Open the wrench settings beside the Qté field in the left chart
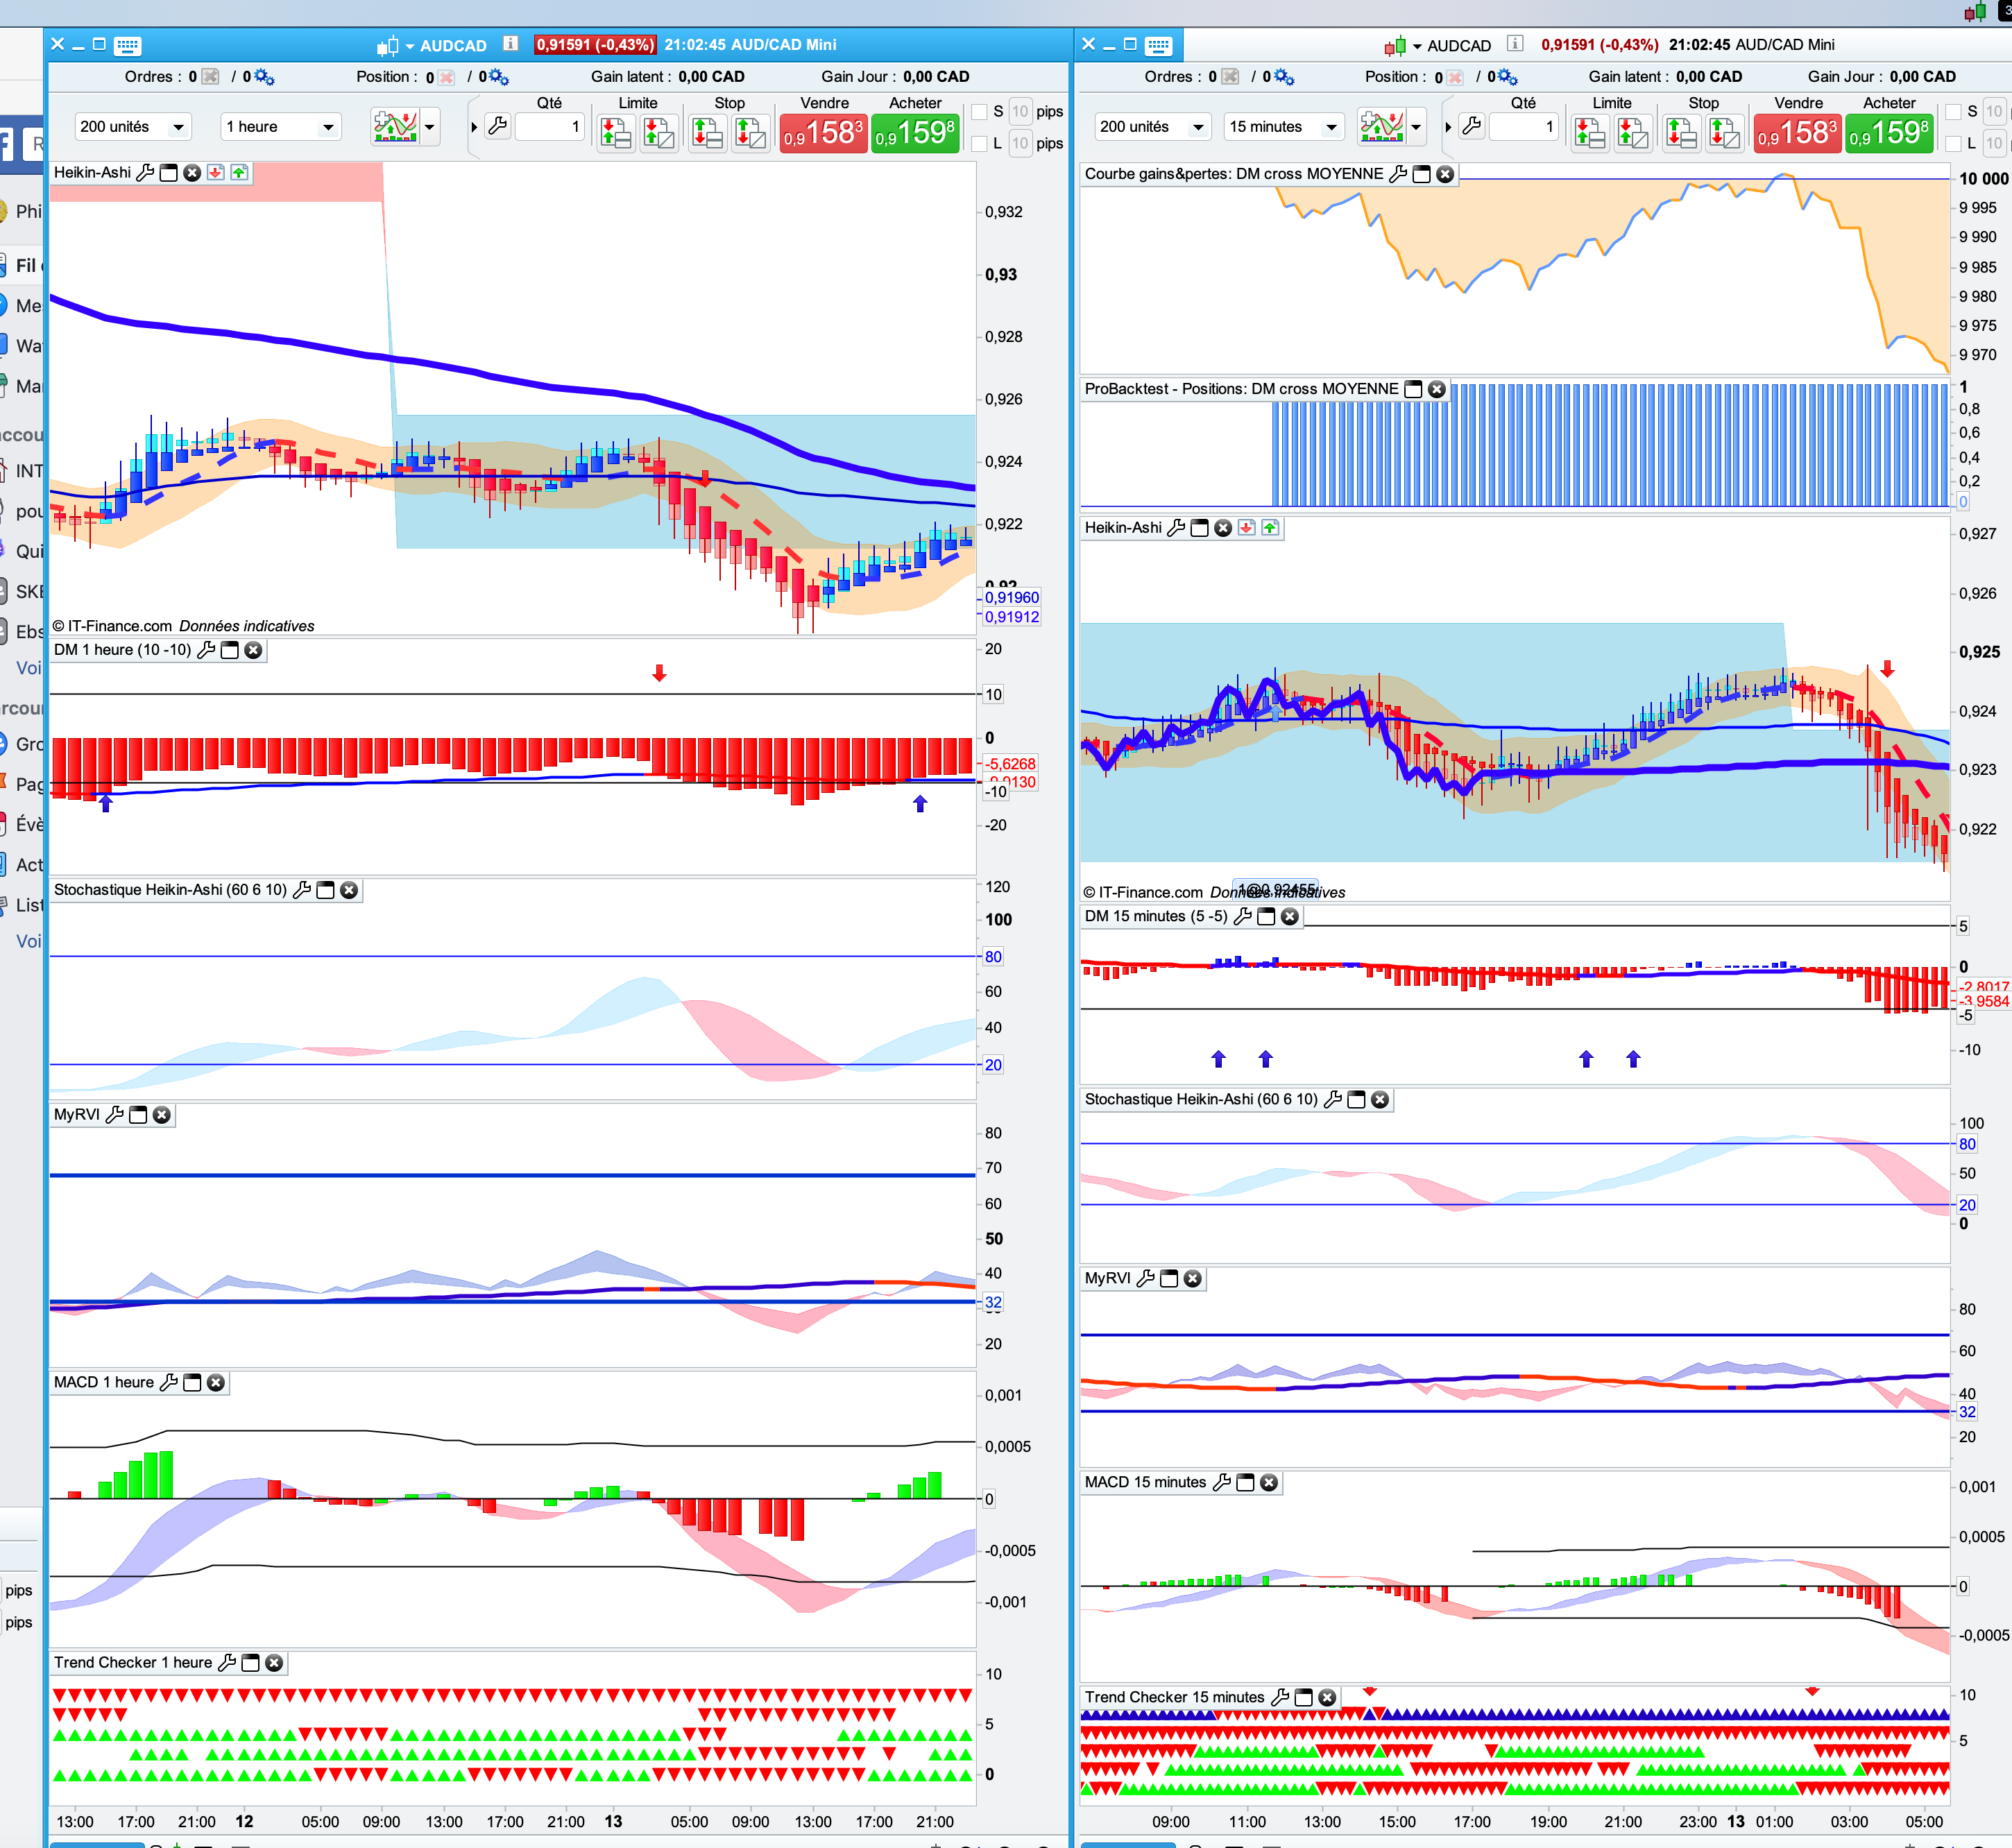Viewport: 2012px width, 1848px height. pyautogui.click(x=497, y=126)
